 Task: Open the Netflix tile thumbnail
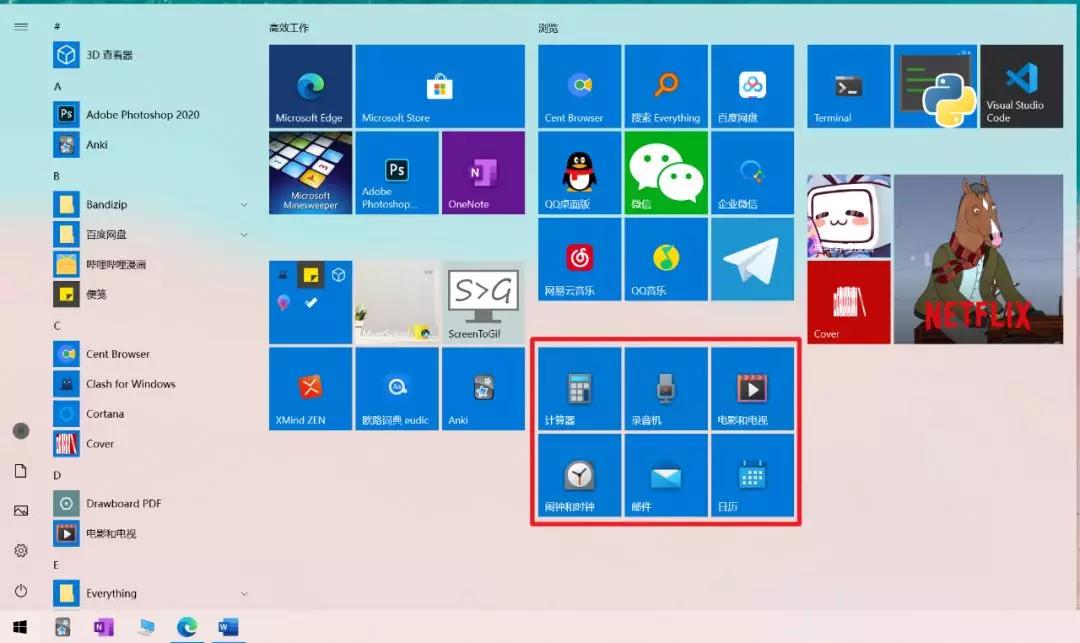pyautogui.click(x=978, y=259)
